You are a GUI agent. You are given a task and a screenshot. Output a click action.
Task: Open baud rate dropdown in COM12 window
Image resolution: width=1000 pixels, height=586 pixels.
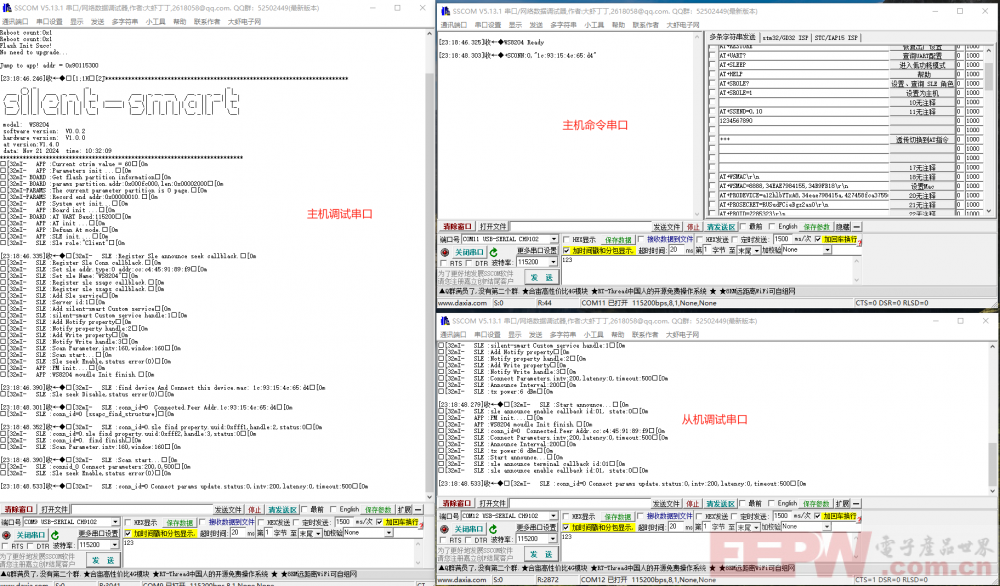(x=552, y=539)
